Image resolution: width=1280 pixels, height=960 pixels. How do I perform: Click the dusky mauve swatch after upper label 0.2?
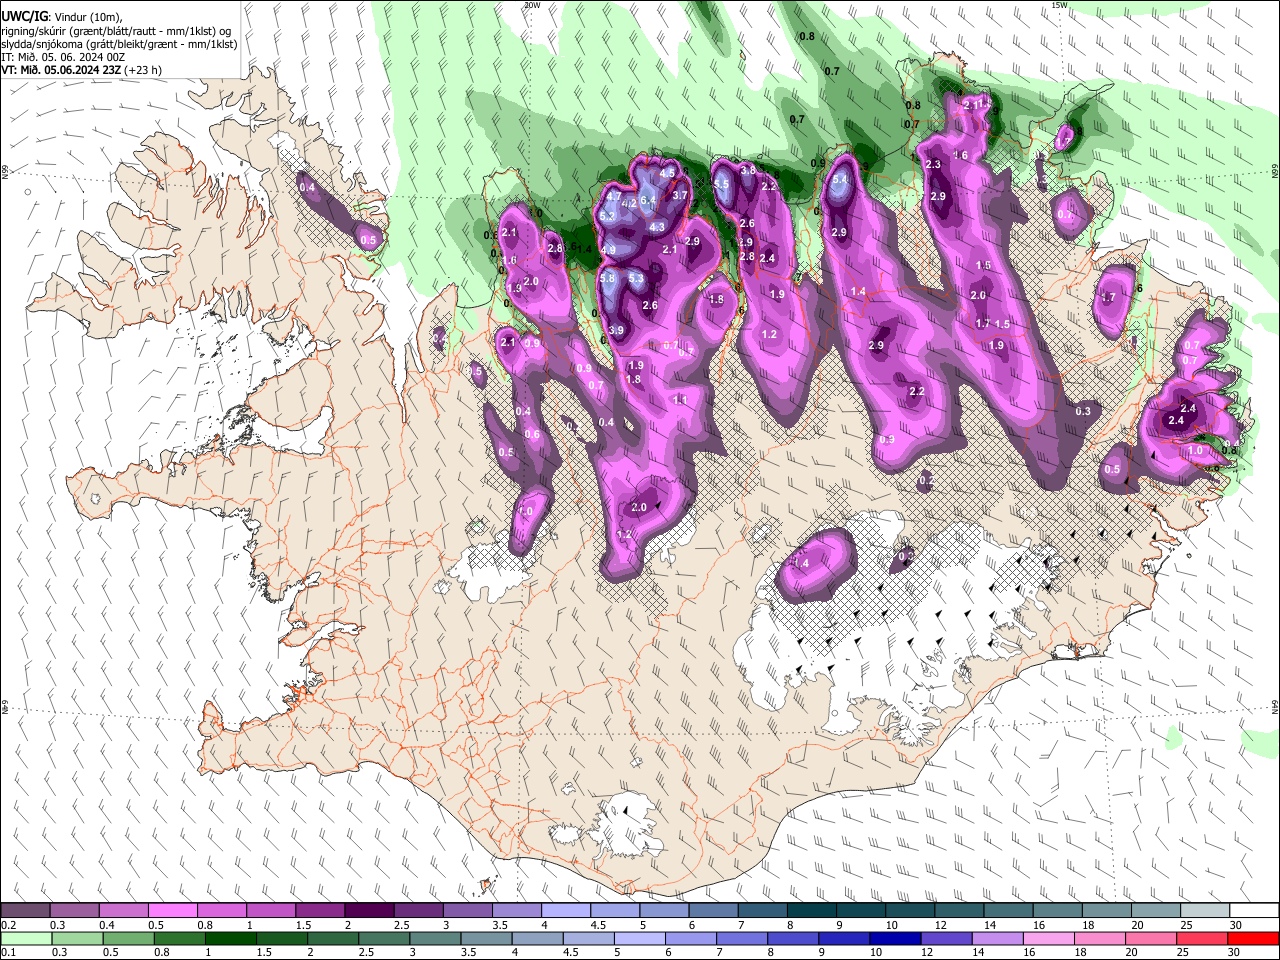click(x=27, y=911)
